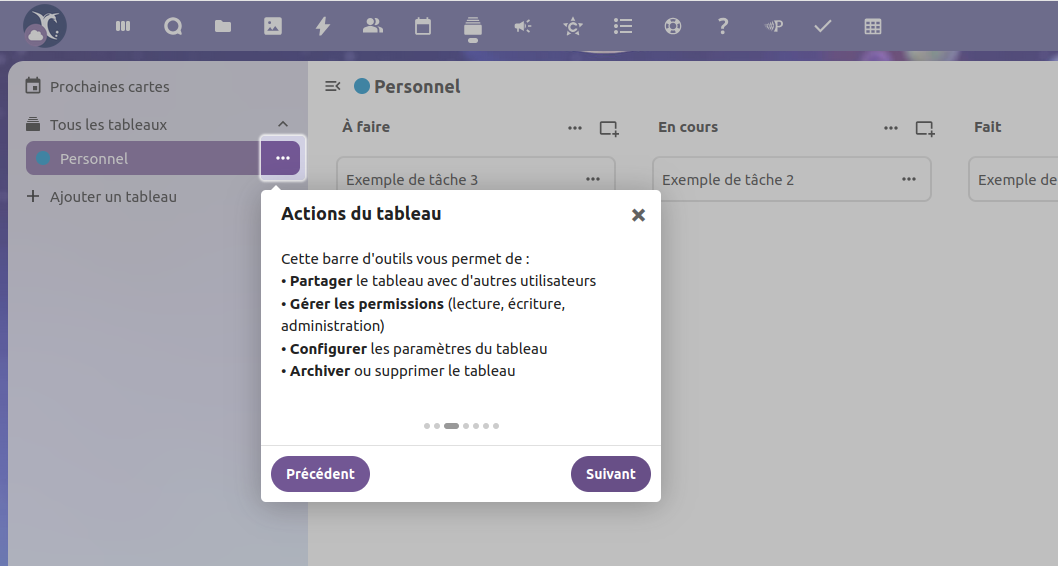Open the Personnel board actions menu
The image size is (1058, 566).
tap(283, 159)
